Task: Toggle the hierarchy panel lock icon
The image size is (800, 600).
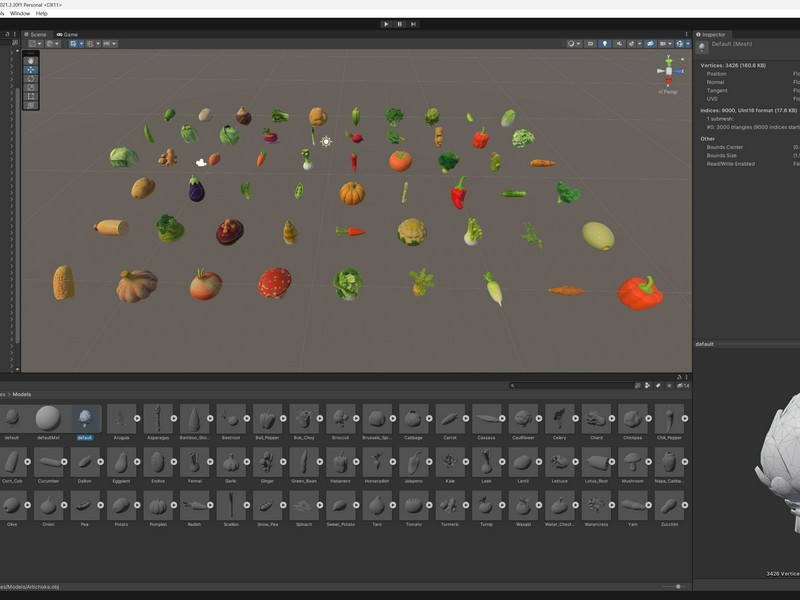Action: [7, 34]
